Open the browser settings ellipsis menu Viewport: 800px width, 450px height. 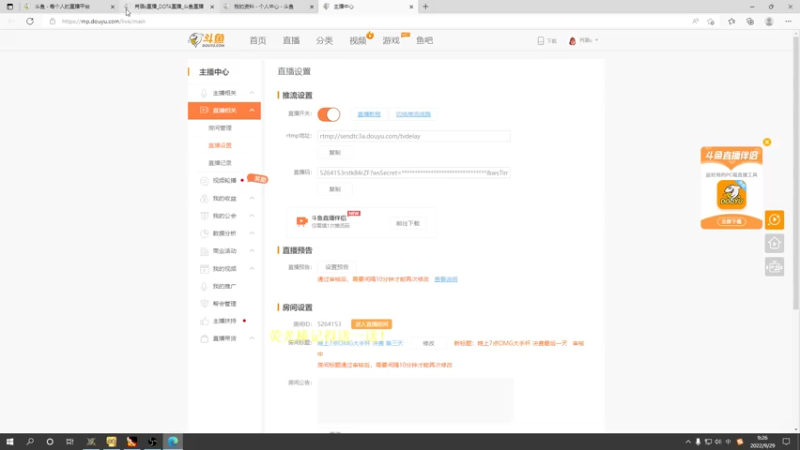[788, 21]
